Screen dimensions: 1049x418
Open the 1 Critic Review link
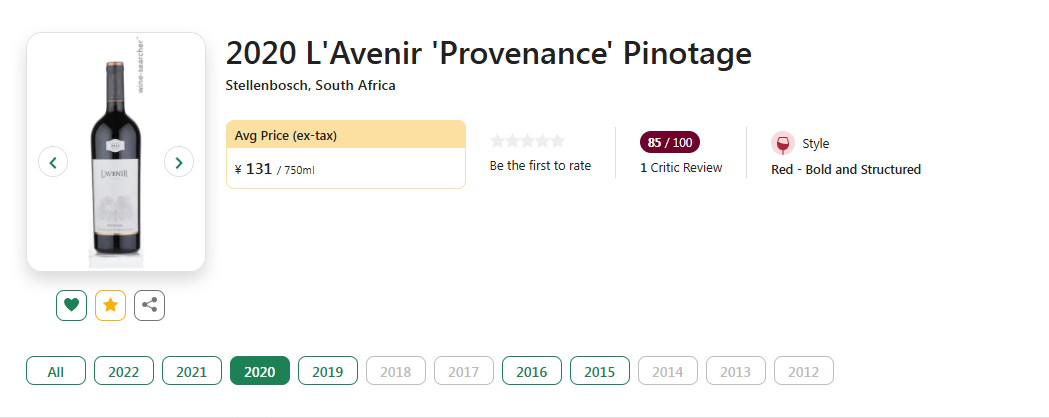coord(681,168)
